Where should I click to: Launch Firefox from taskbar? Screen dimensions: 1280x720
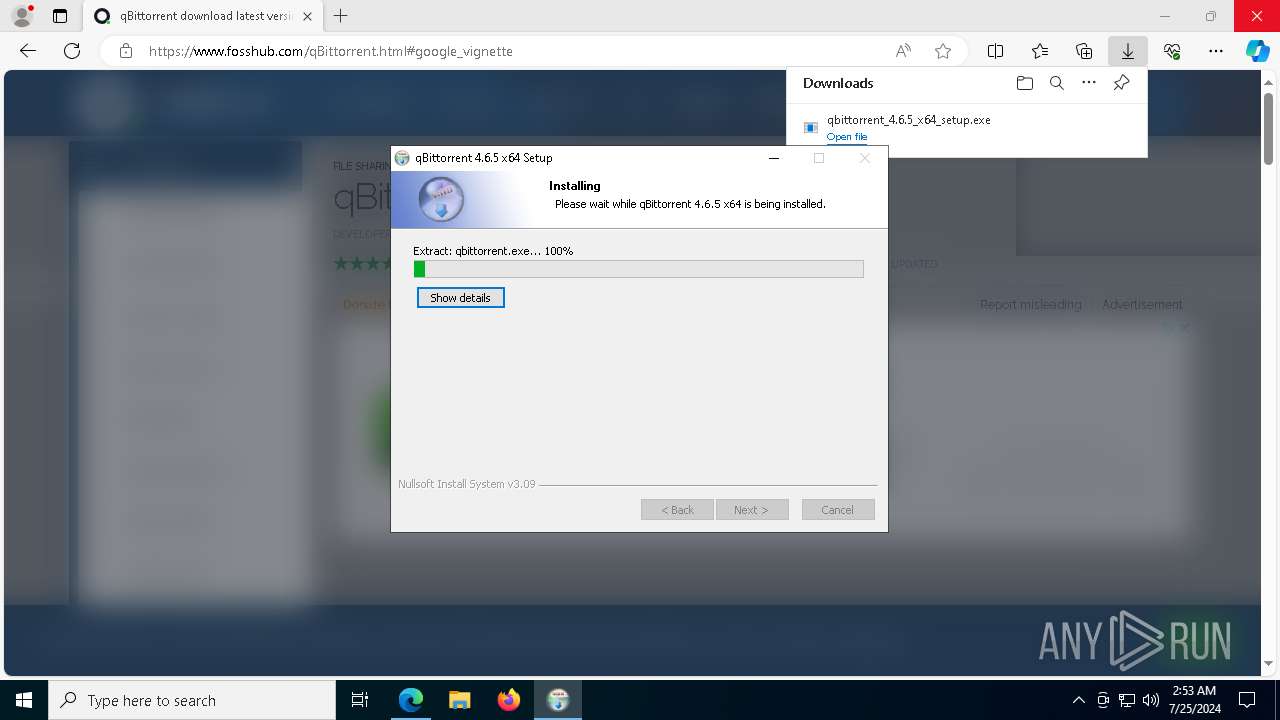click(x=508, y=700)
